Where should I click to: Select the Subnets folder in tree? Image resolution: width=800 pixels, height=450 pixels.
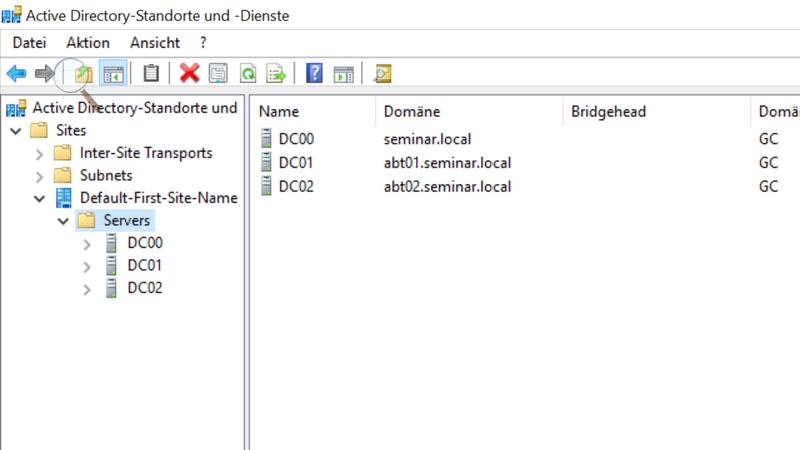pos(106,176)
